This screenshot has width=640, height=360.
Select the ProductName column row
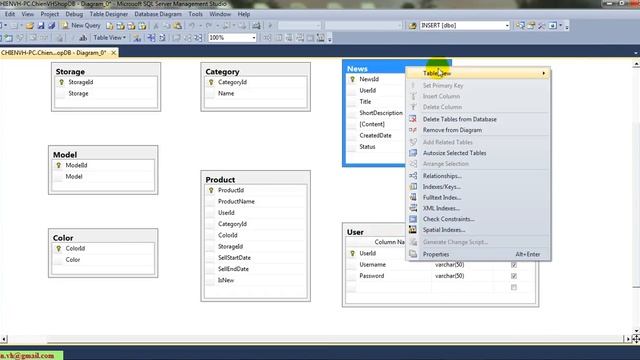coord(256,202)
